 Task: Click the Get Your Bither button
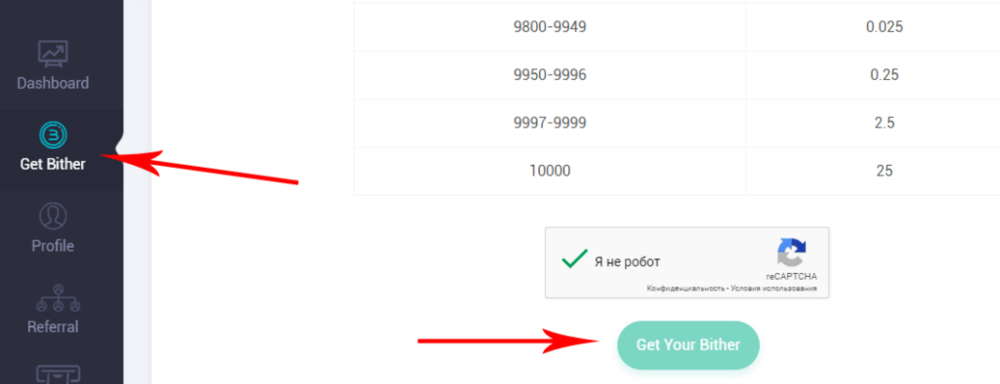coord(688,345)
